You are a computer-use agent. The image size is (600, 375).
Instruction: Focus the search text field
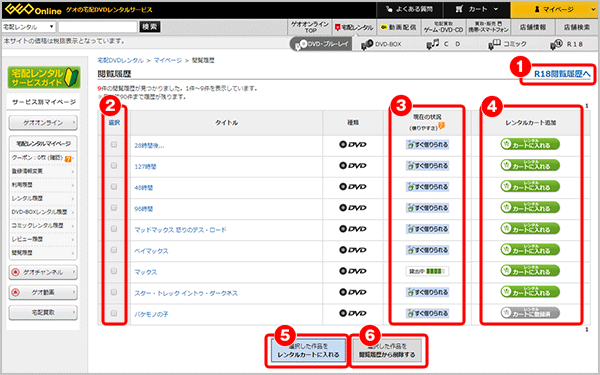click(98, 27)
